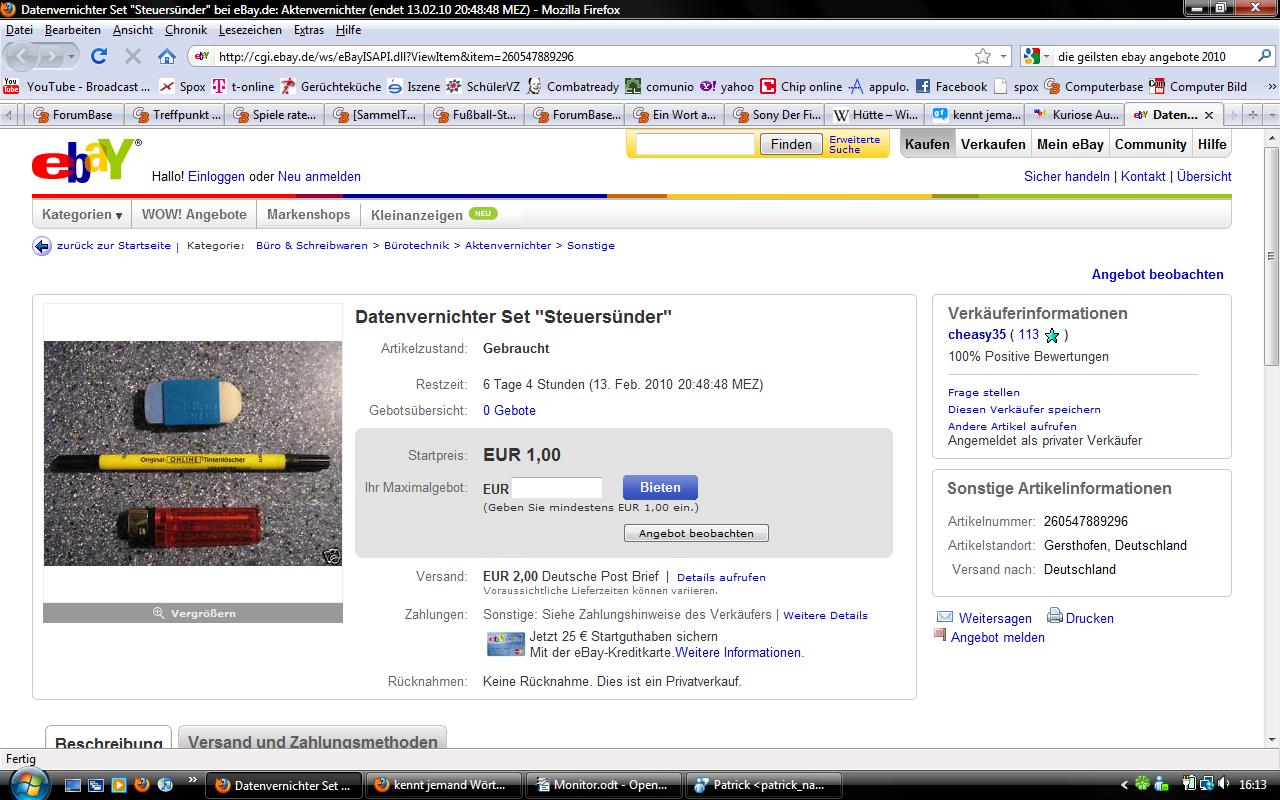Open the t-online bookmark
1280x800 pixels.
(x=243, y=86)
